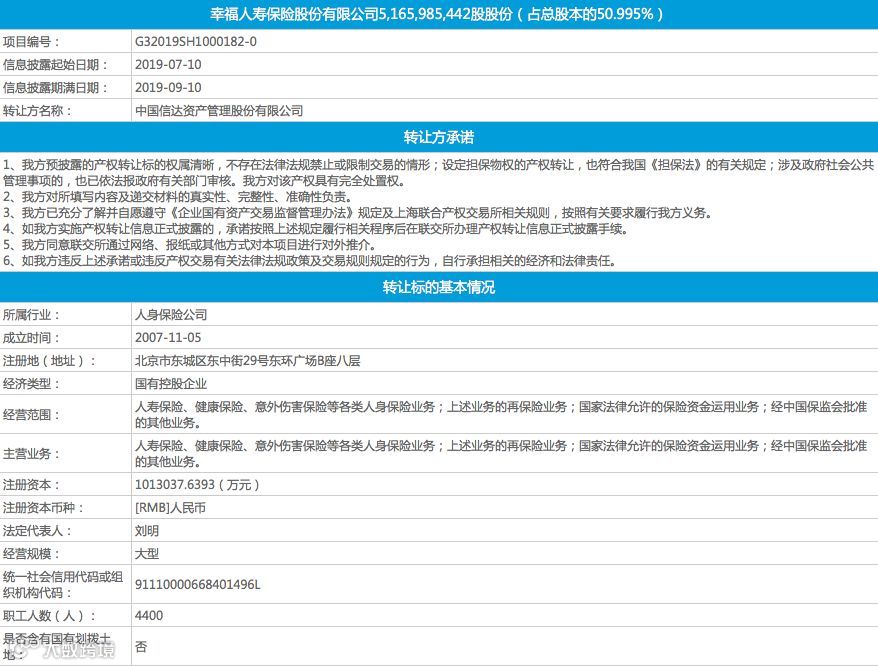
Task: Click the 经营范围 label
Action: coord(31,414)
